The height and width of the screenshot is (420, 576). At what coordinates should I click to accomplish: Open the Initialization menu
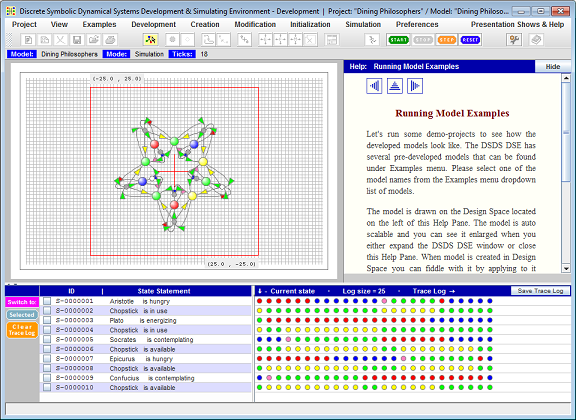point(310,25)
